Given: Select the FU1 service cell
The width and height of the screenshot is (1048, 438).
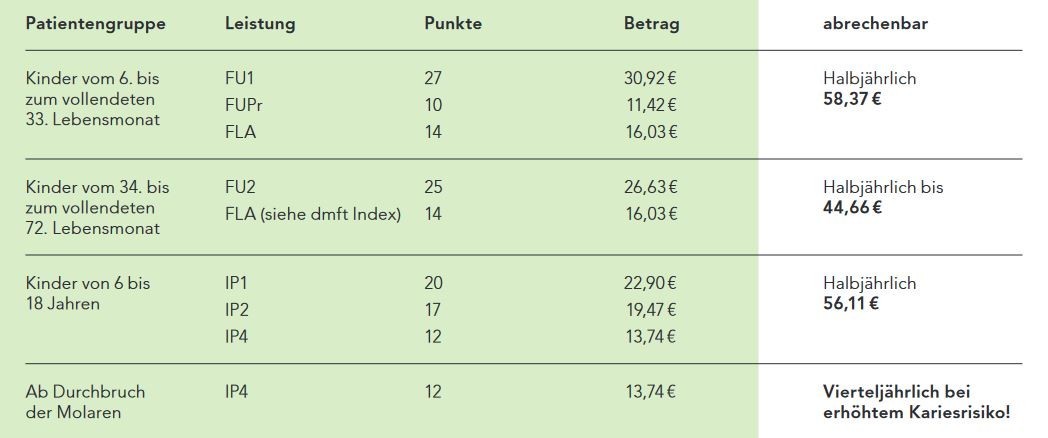Looking at the screenshot, I should point(240,78).
